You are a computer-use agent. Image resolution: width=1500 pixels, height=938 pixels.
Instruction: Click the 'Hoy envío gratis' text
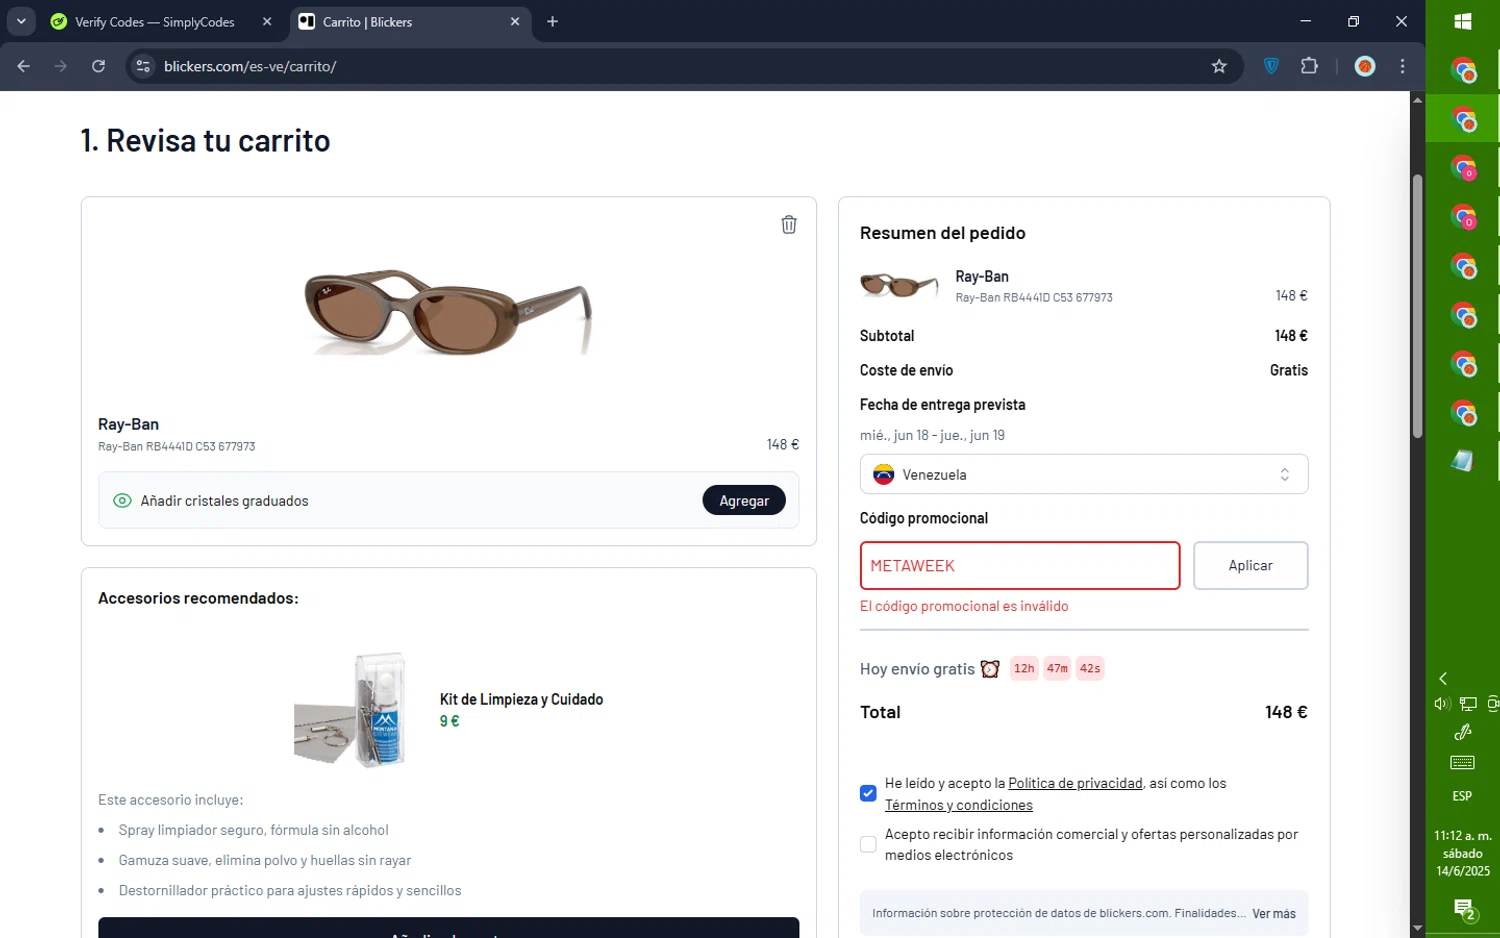click(917, 669)
